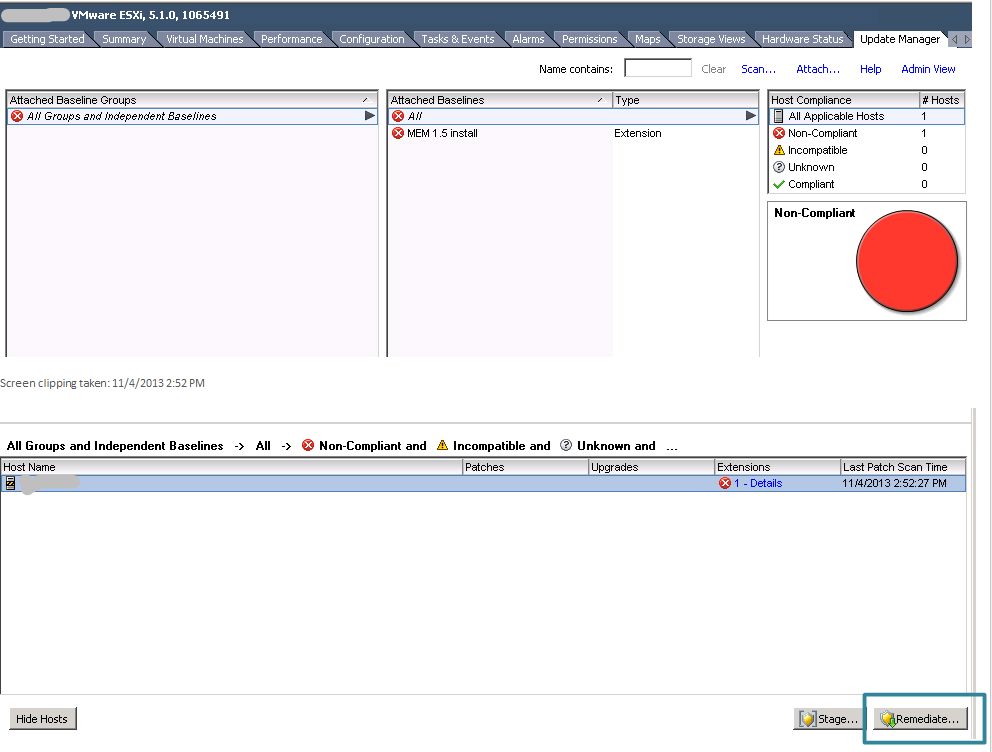Click the error icon next to MEM 1.5 install
Screen dimensions: 992x752
click(x=398, y=133)
